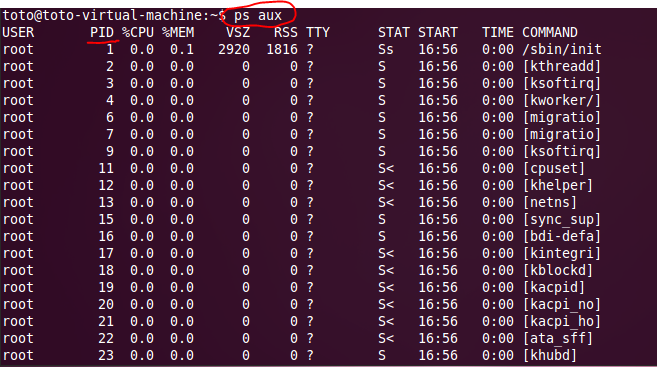Click PID 13 in the list
657x367 pixels.
(106, 202)
